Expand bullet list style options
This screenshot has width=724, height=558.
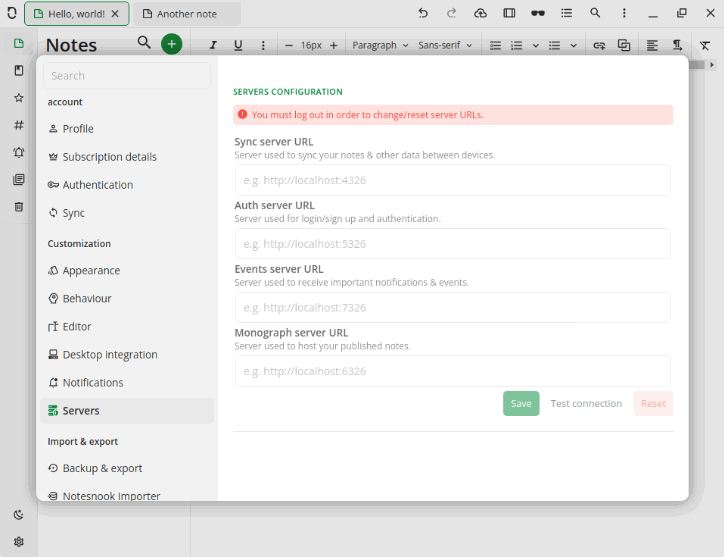coord(573,45)
